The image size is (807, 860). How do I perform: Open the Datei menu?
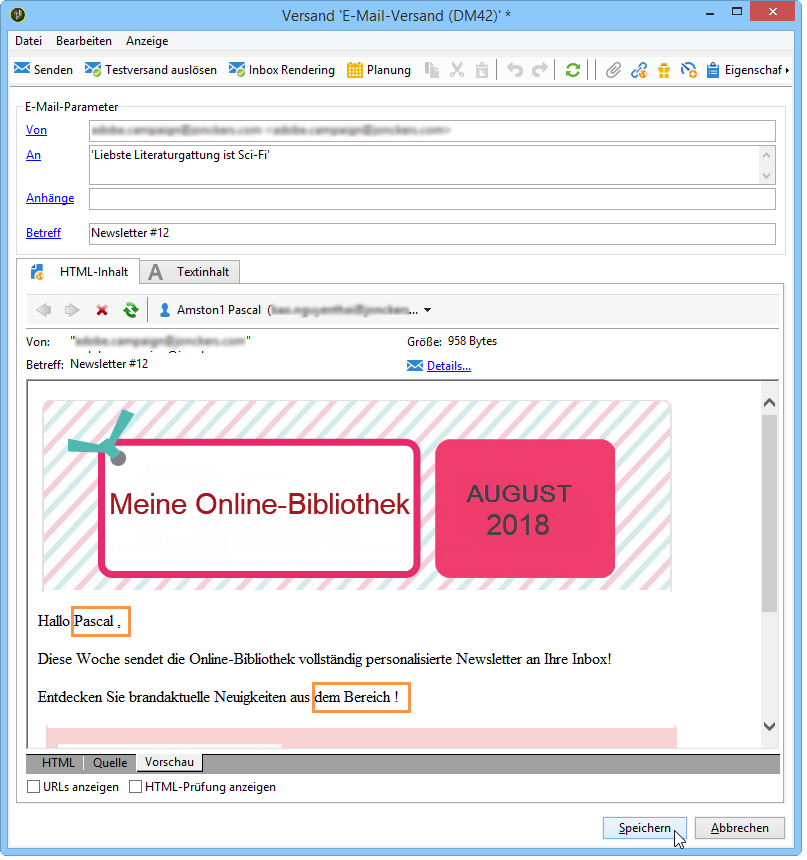[x=29, y=41]
